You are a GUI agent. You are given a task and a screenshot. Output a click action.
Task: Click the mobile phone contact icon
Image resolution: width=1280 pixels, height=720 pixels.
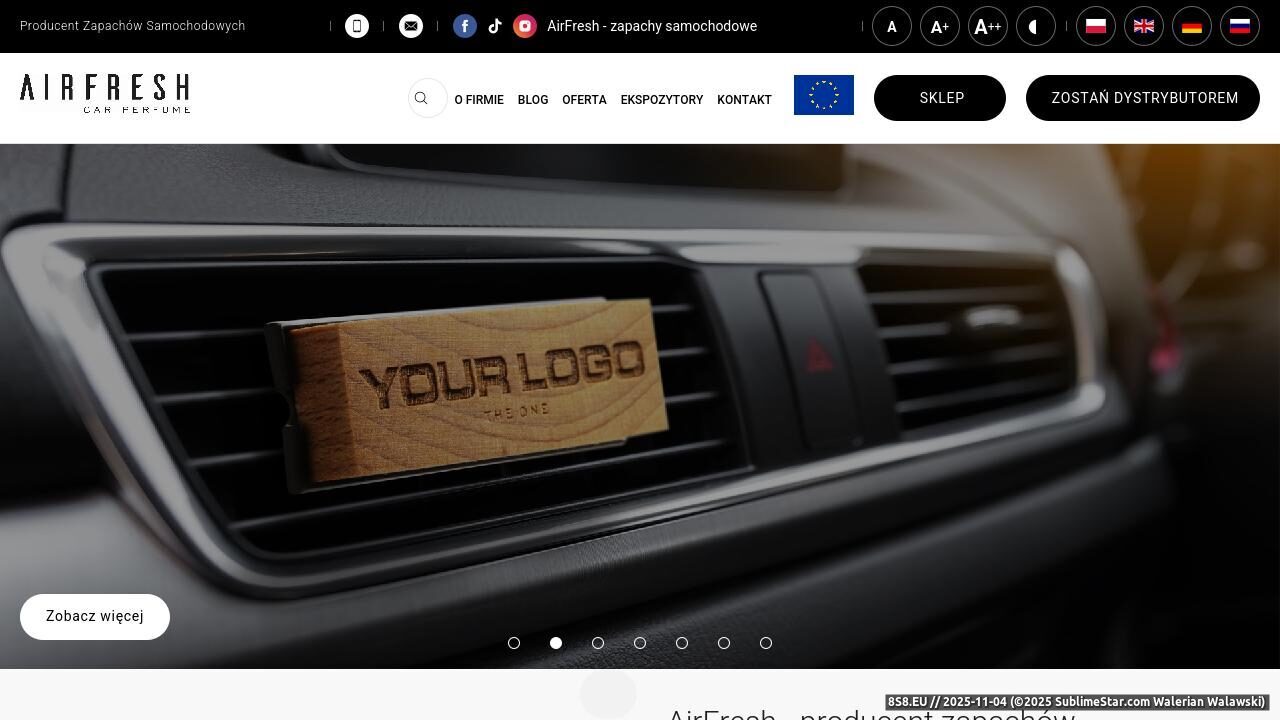tap(357, 26)
